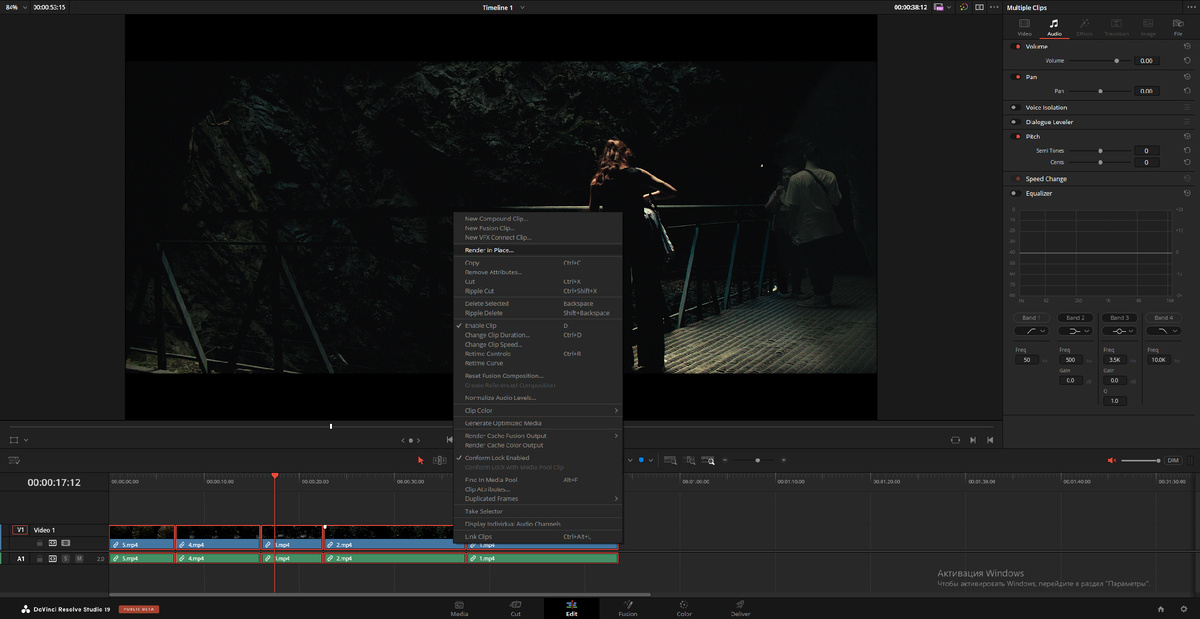Enable the Dialogue Leveler toggle
This screenshot has height=619, width=1200.
(x=1014, y=122)
